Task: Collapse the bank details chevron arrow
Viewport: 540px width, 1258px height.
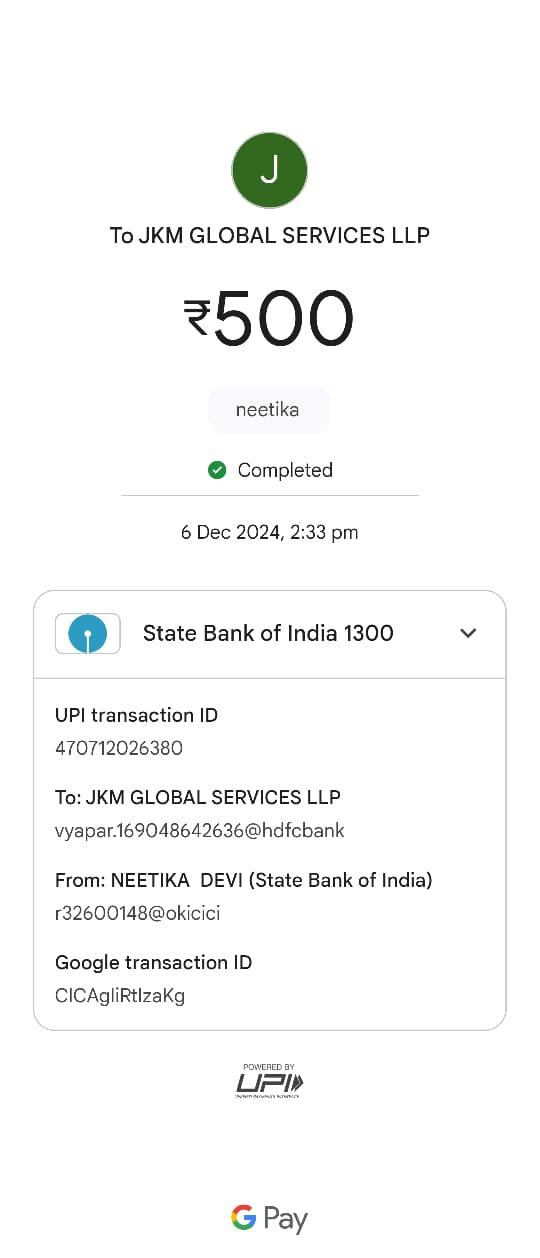Action: (x=468, y=633)
